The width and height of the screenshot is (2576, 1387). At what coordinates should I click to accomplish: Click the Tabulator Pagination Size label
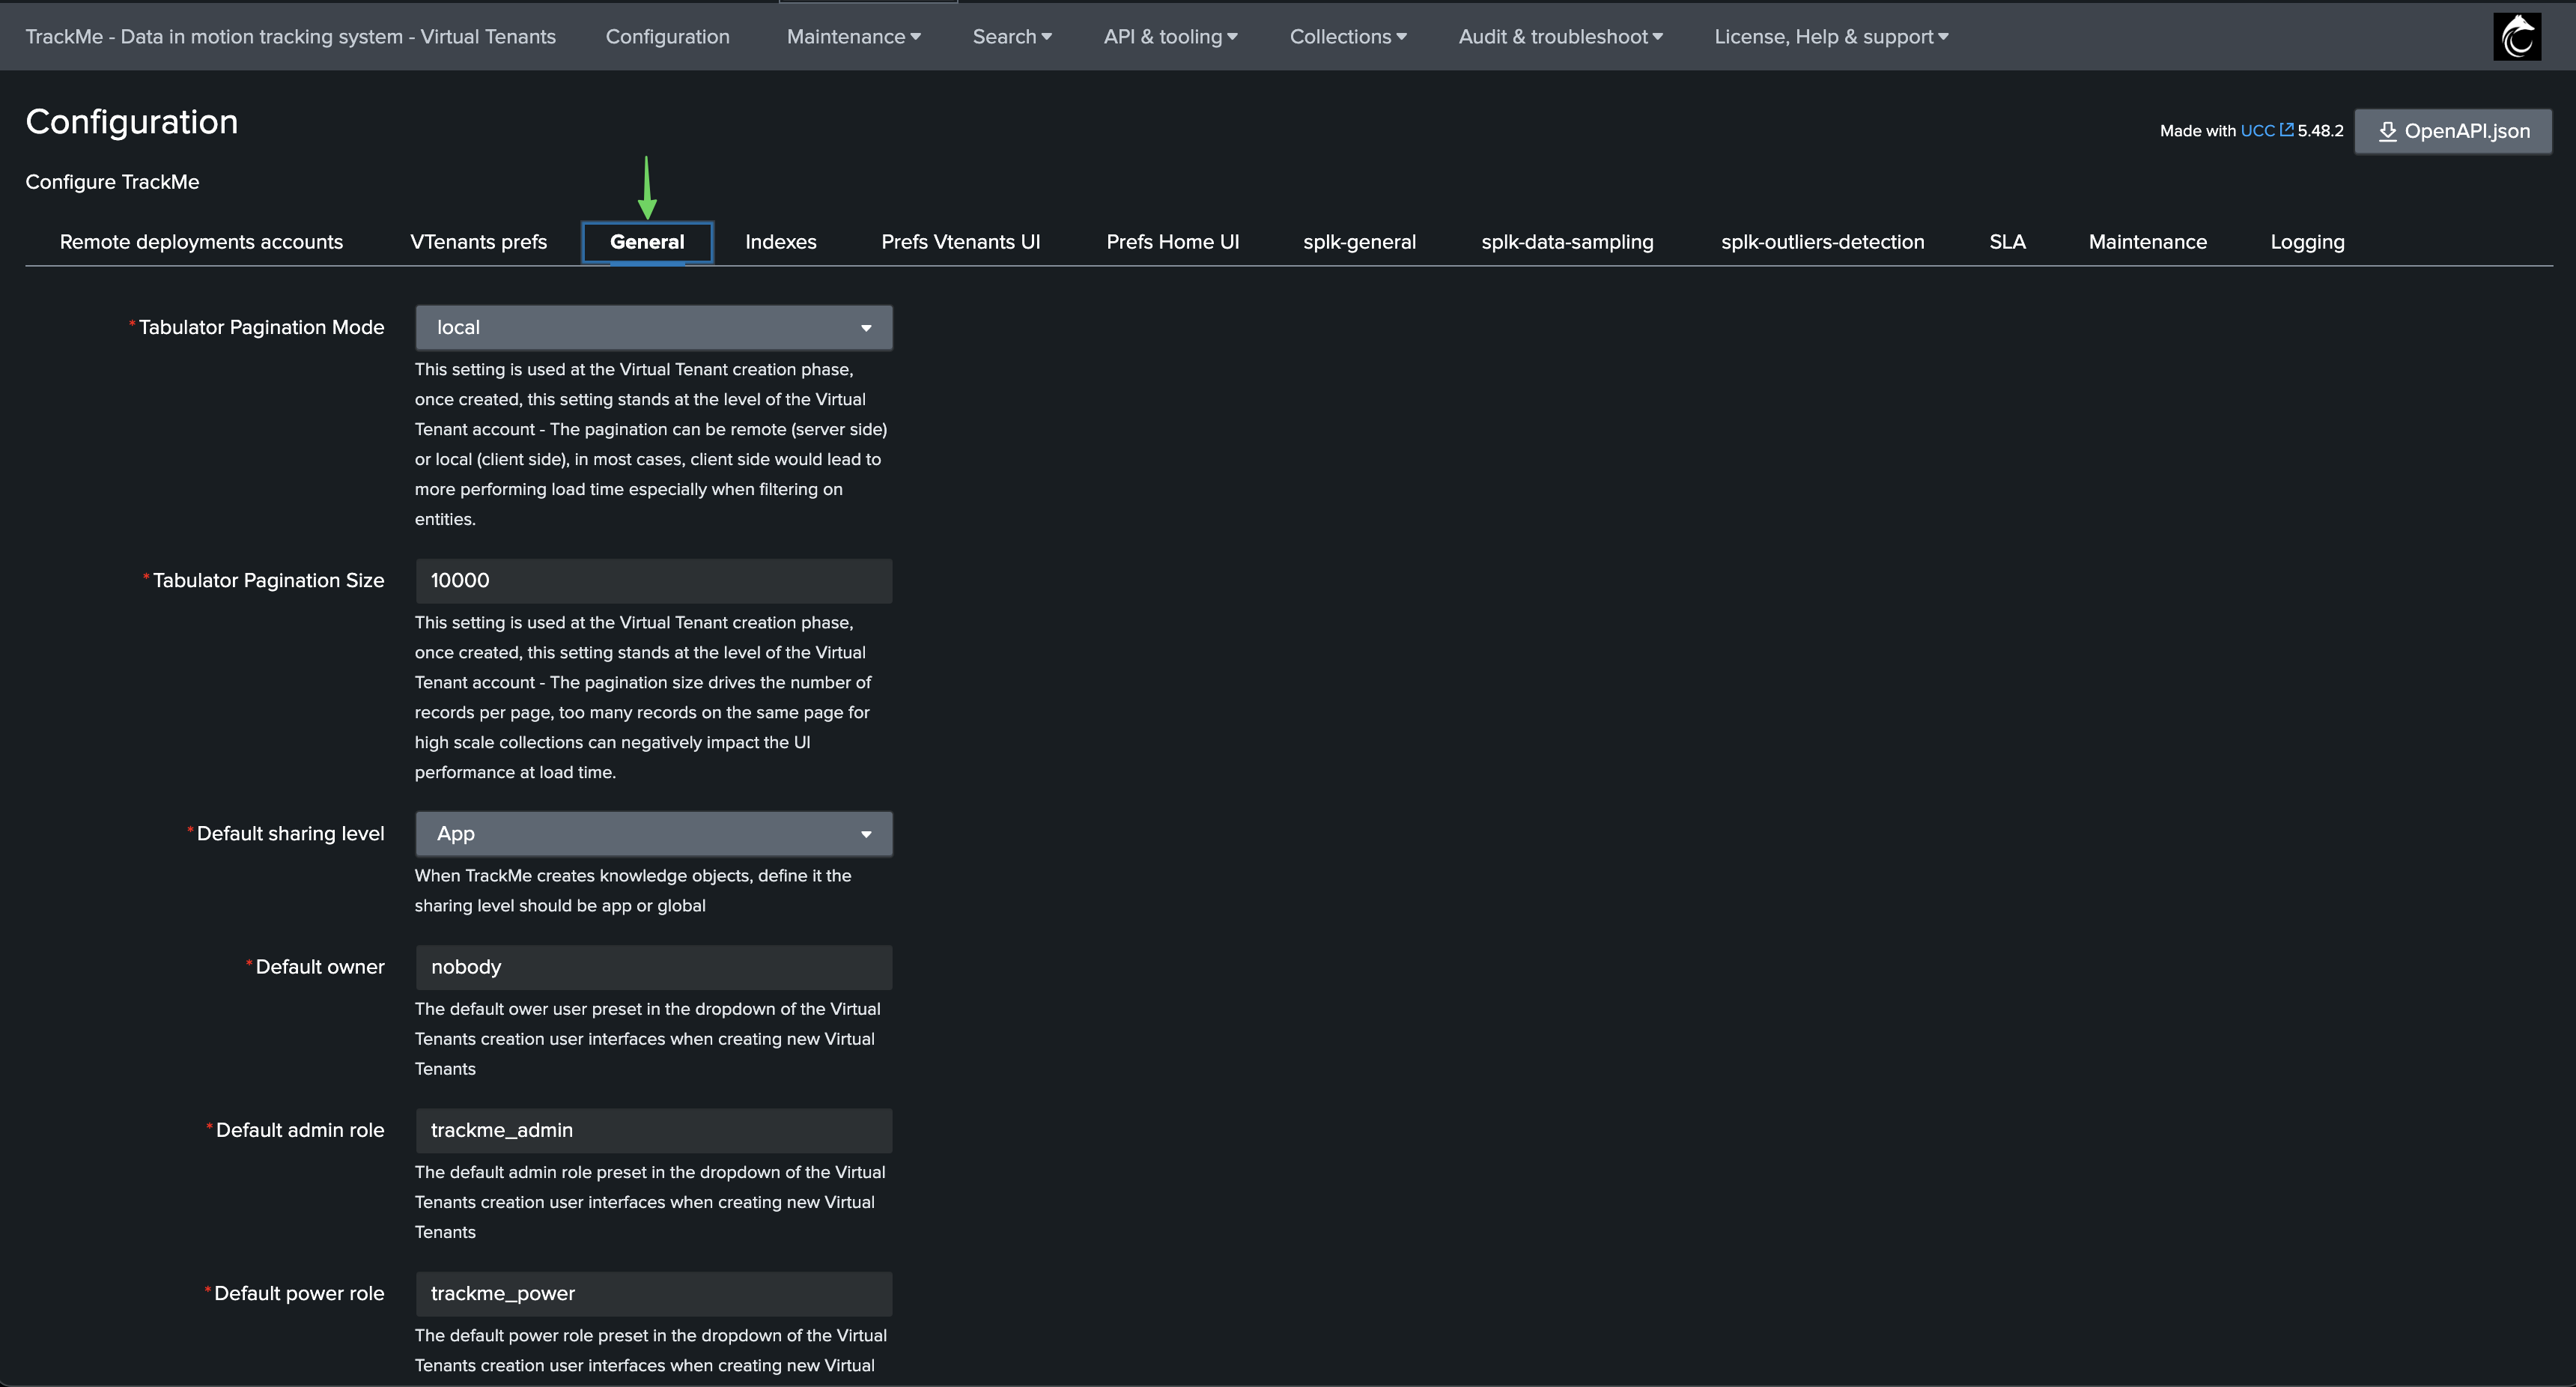268,581
